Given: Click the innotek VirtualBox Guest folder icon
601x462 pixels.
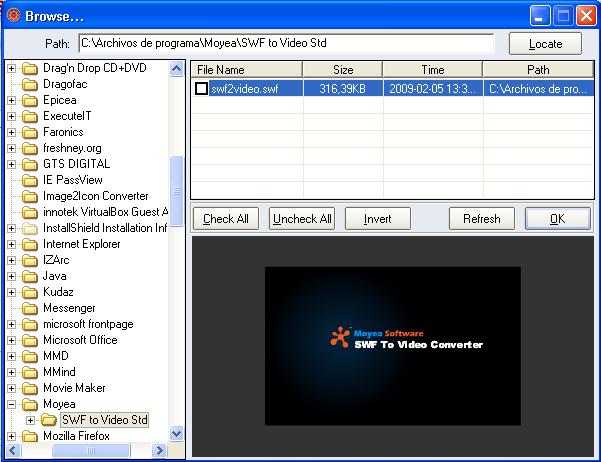Looking at the screenshot, I should (30, 212).
